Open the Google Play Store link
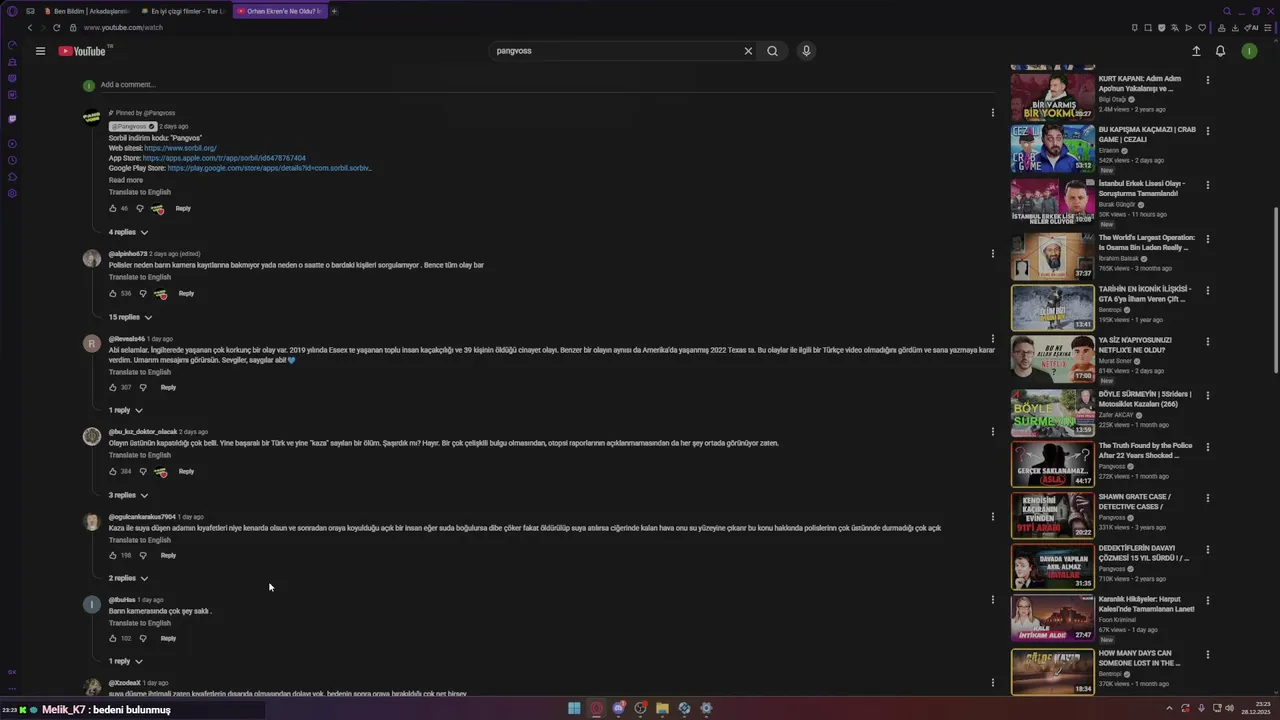The image size is (1280, 720). 269,168
